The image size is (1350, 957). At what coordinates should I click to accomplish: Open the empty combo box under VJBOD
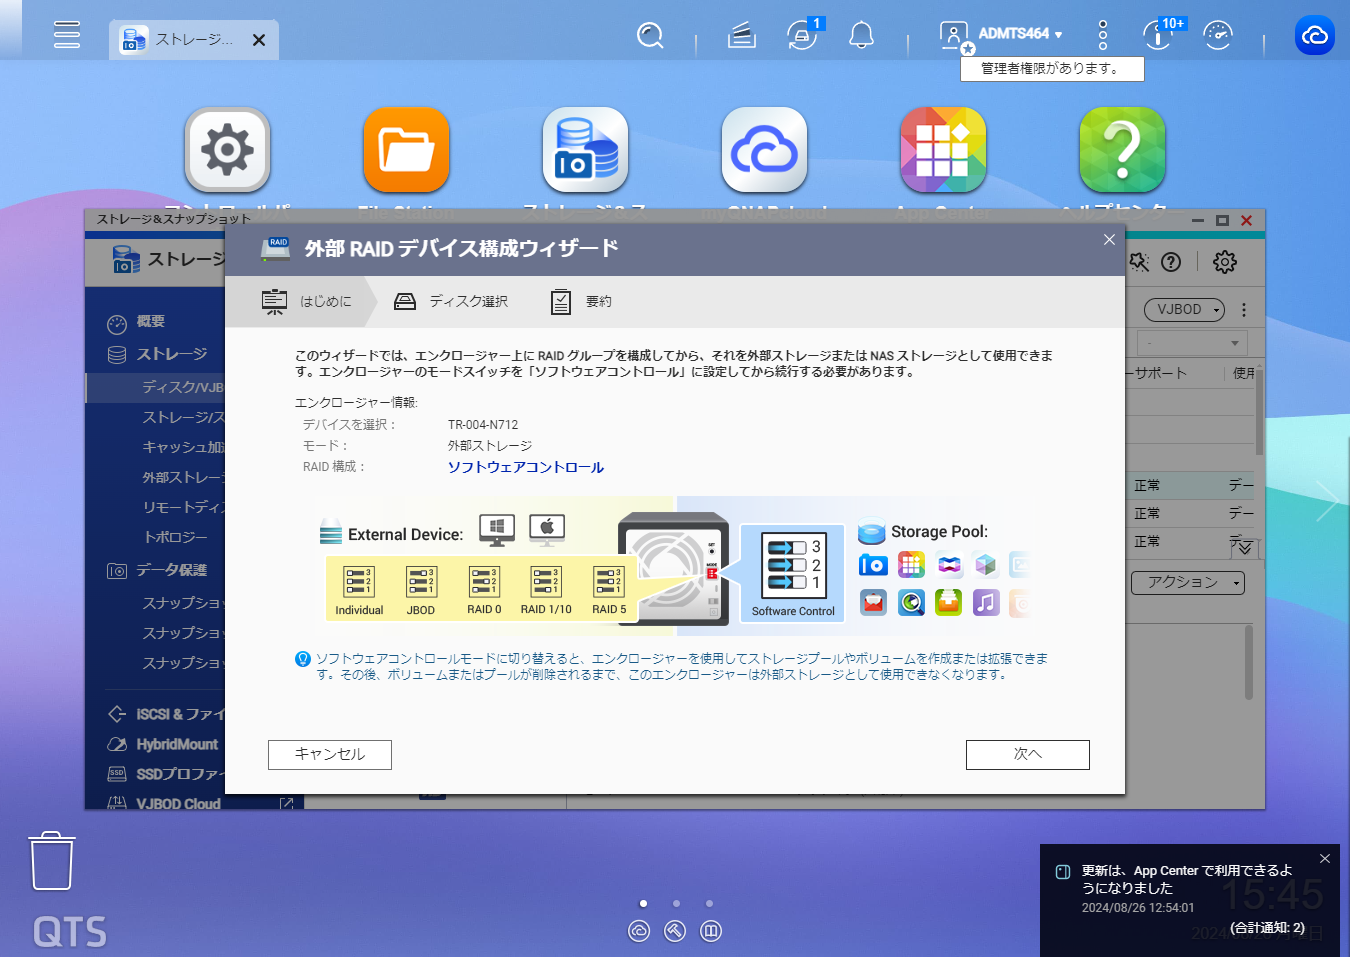pyautogui.click(x=1191, y=343)
